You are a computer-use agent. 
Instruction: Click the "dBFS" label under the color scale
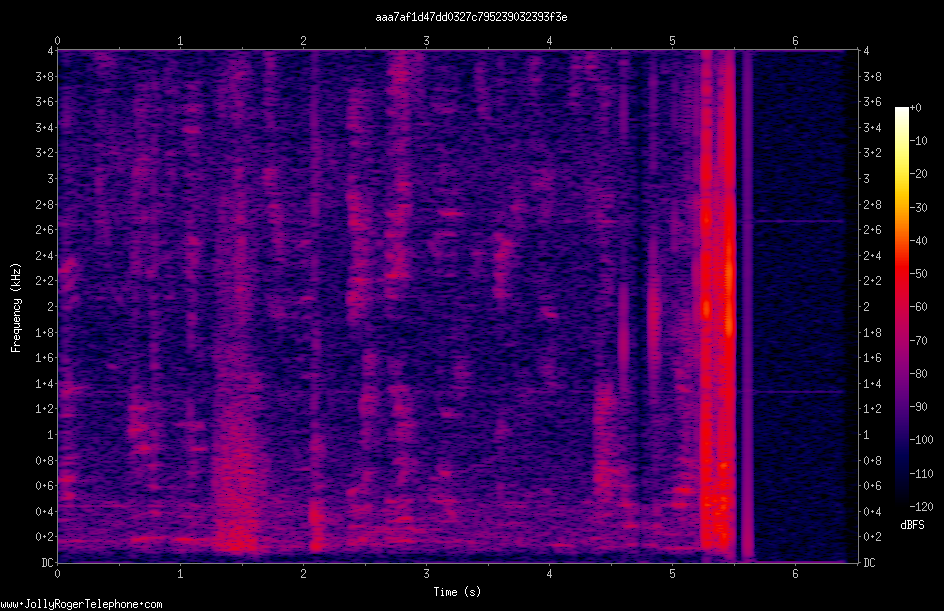(x=912, y=525)
